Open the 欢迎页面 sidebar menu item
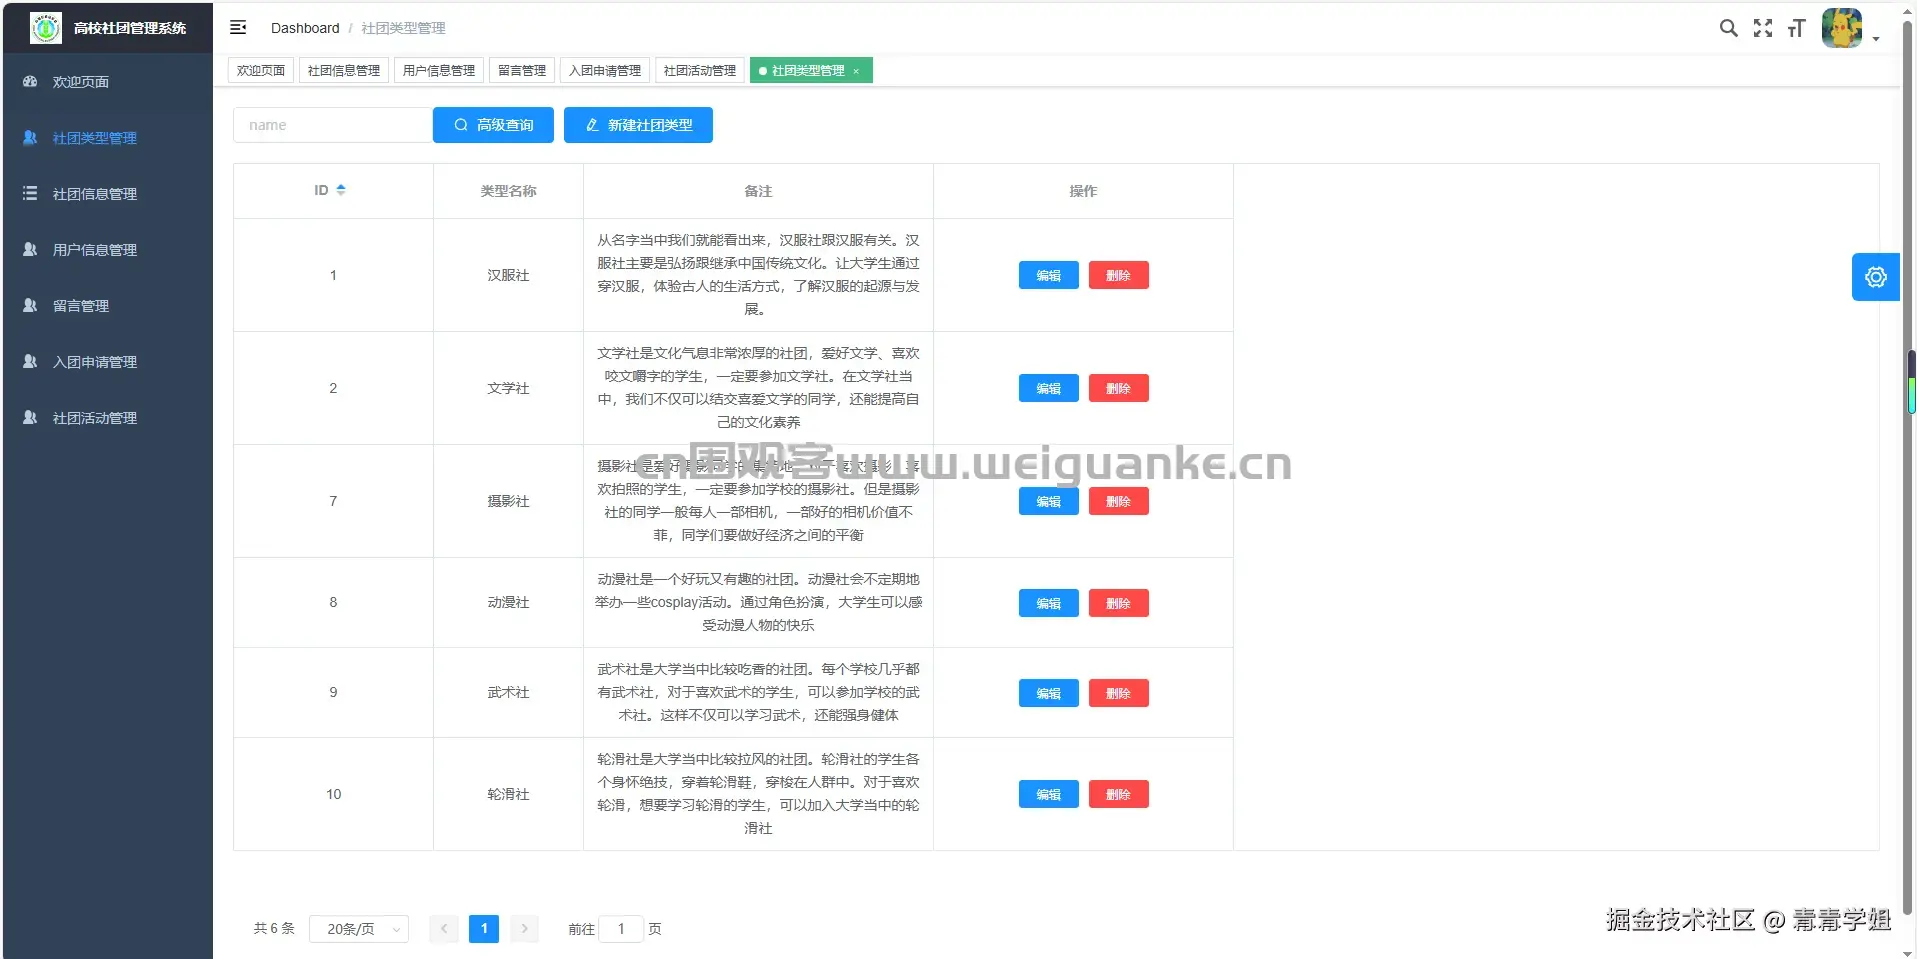The image size is (1917, 959). (107, 82)
